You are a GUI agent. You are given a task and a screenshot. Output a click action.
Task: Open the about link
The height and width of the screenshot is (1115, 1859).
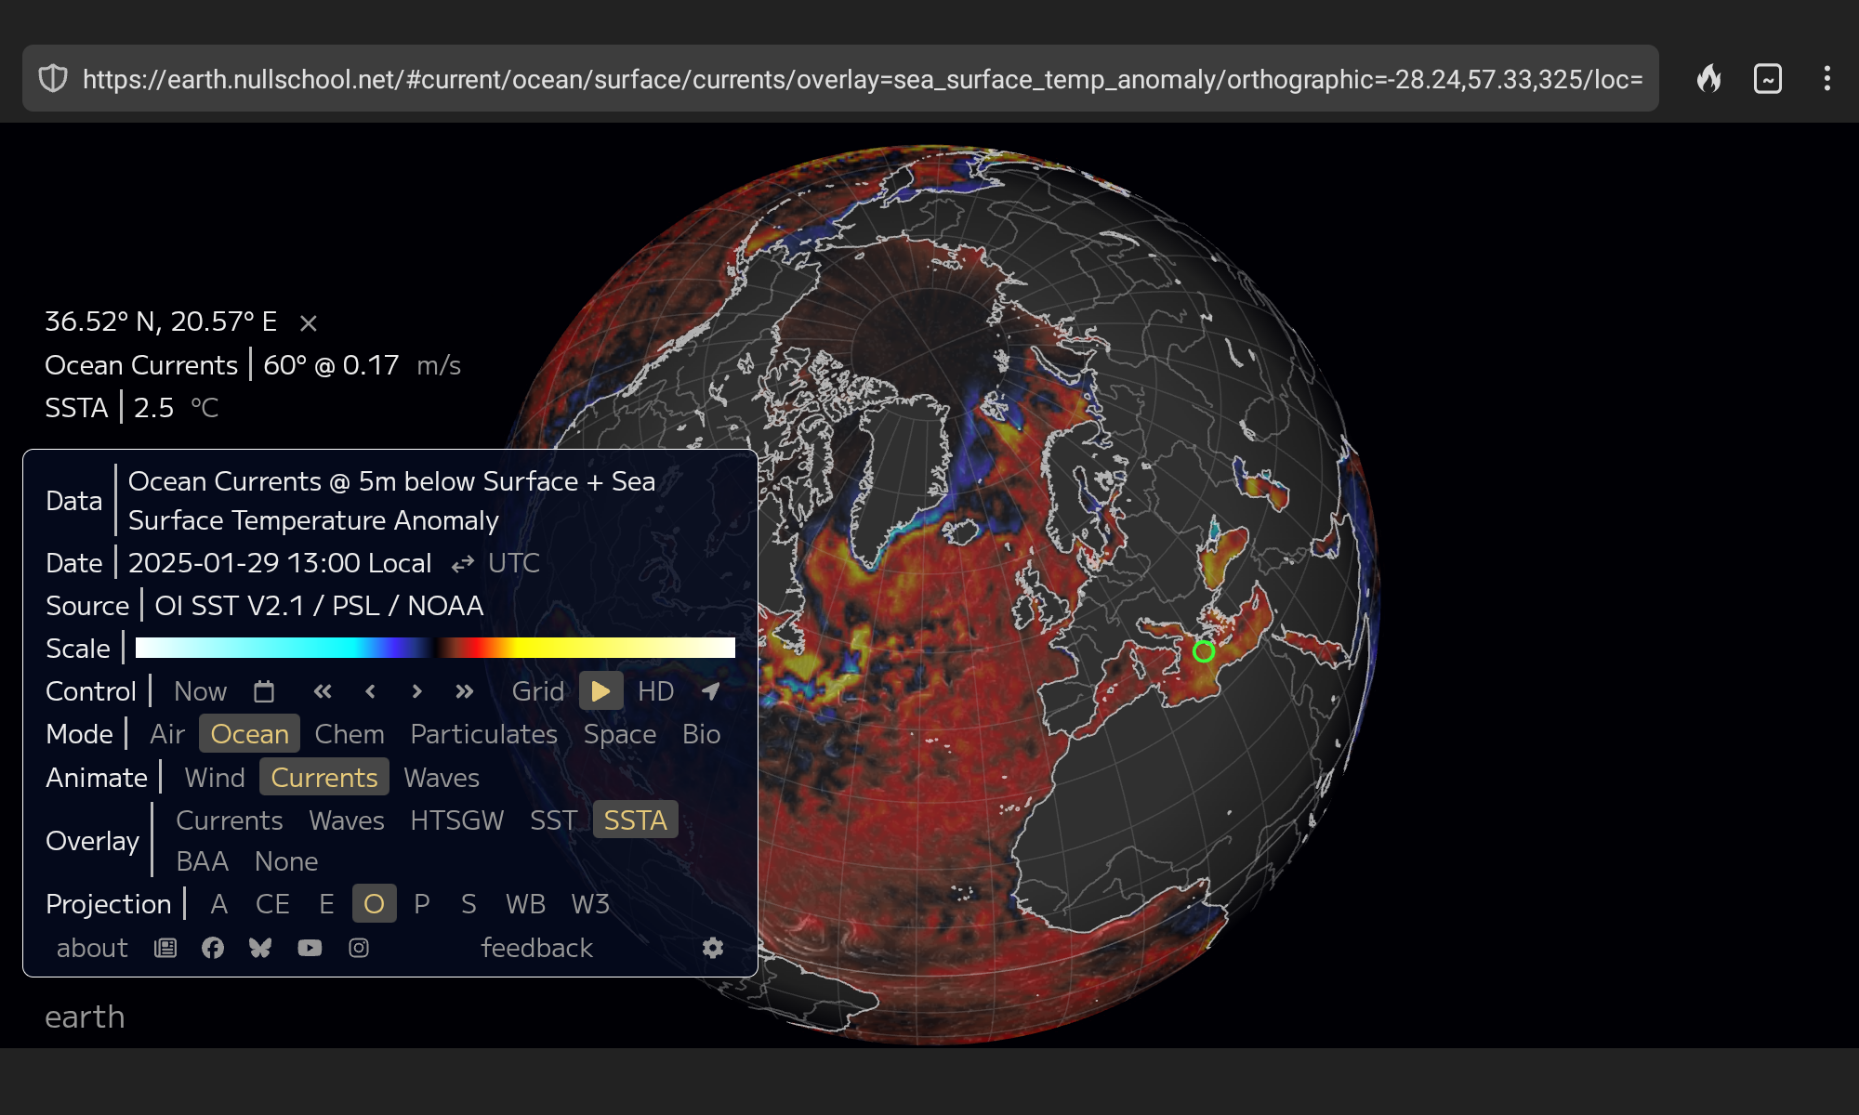click(x=92, y=948)
